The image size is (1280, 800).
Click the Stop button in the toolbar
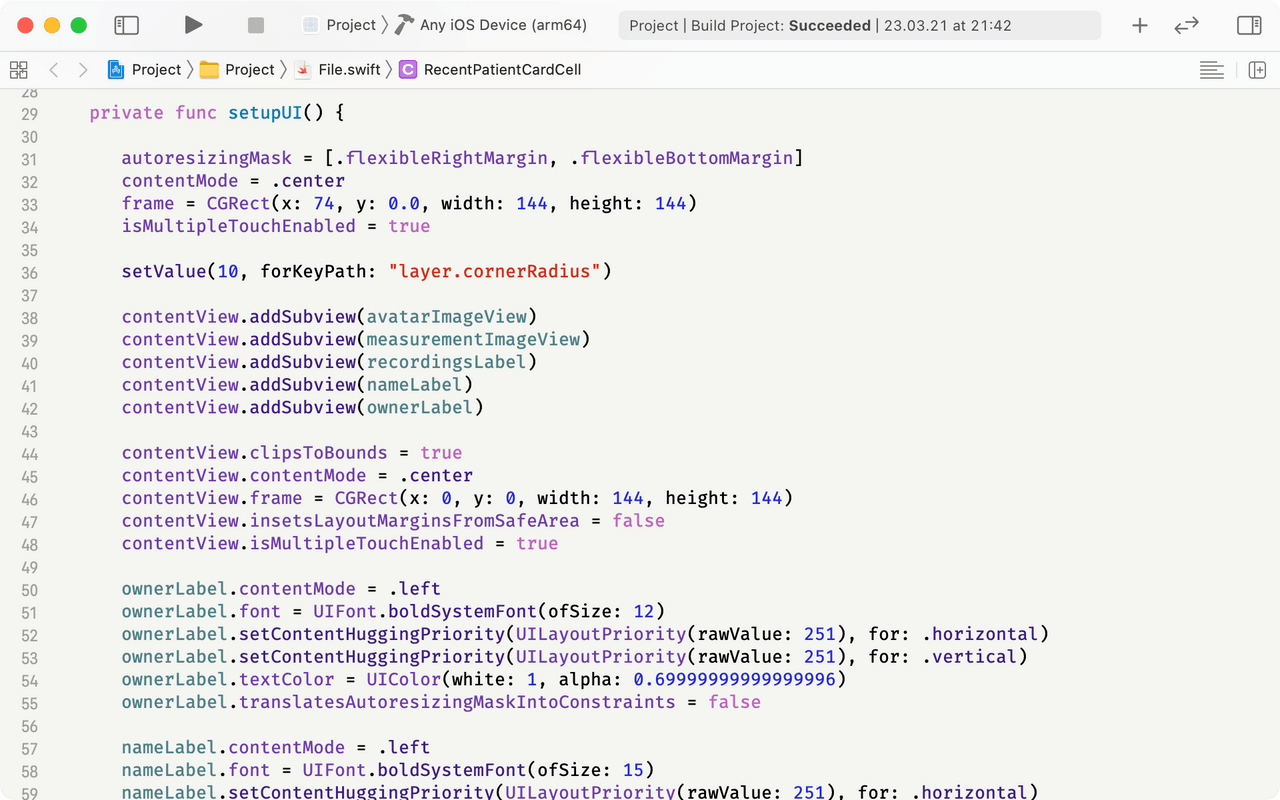click(255, 25)
